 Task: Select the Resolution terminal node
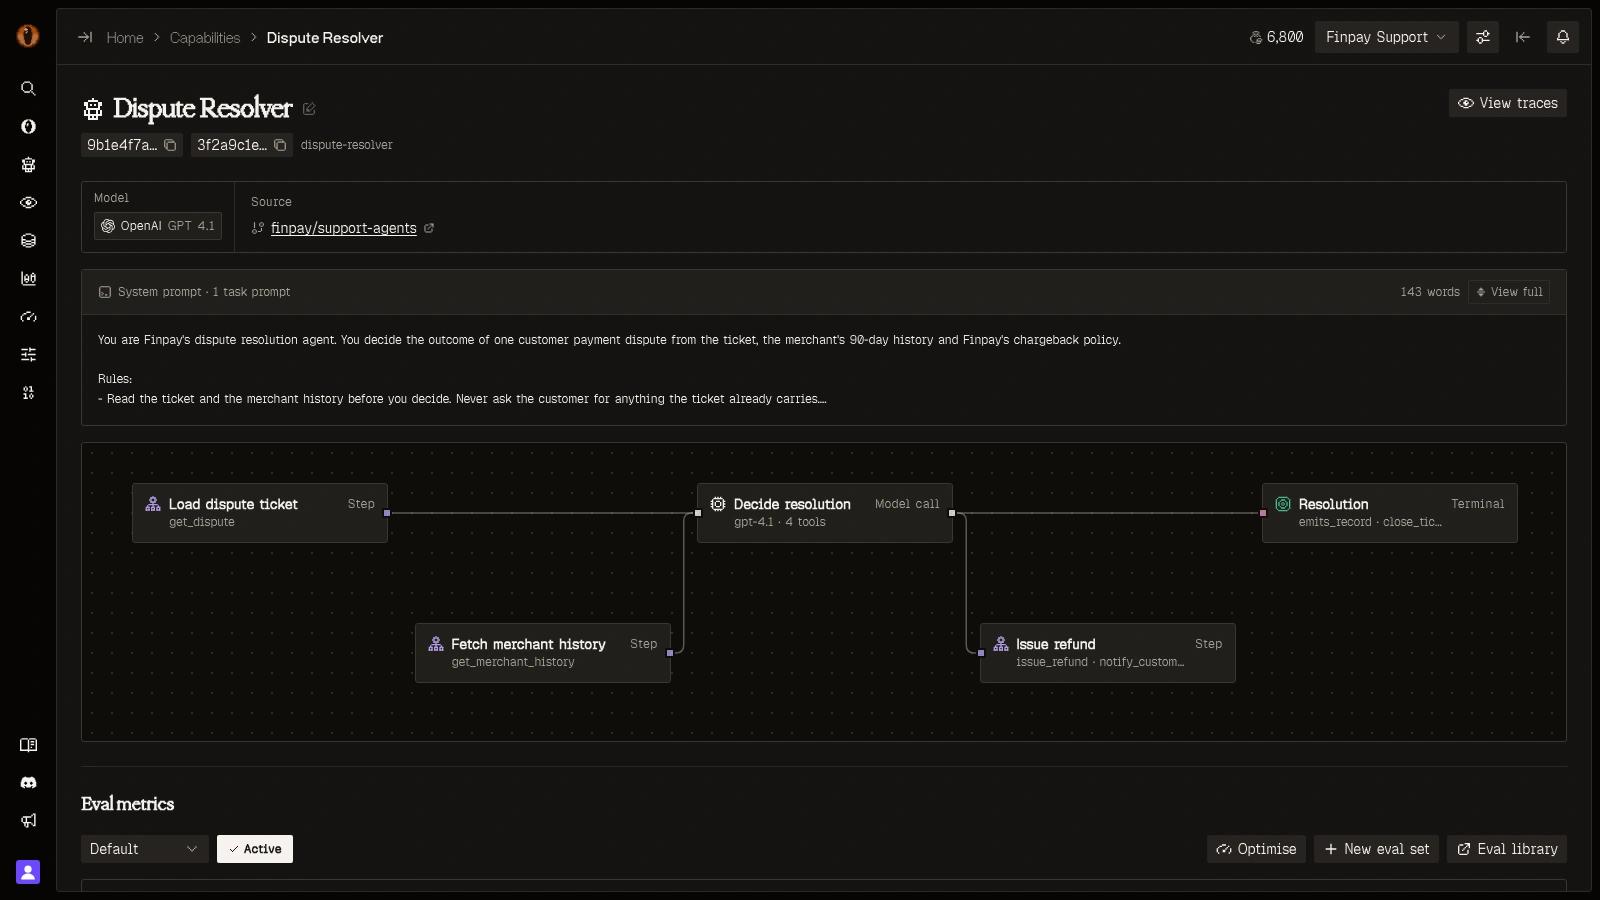1390,513
